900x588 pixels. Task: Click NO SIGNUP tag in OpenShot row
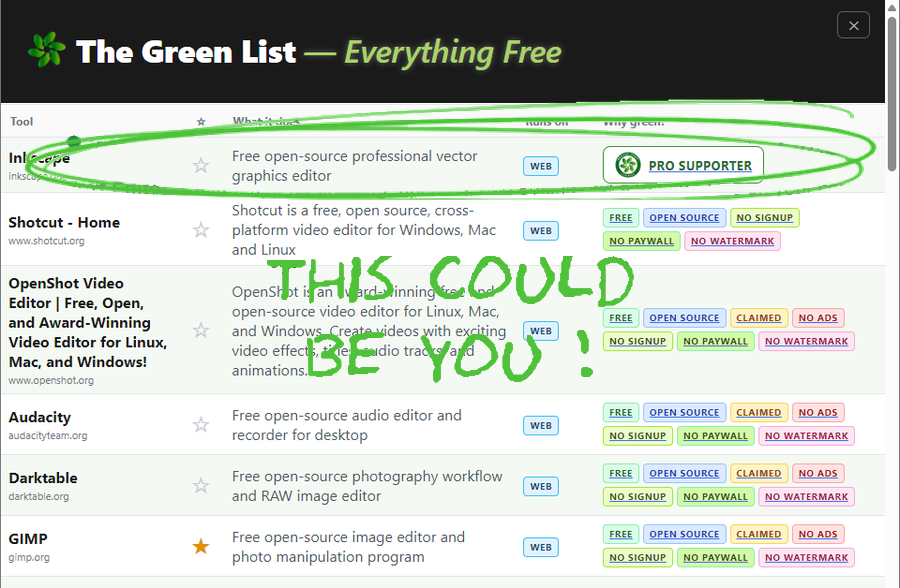(637, 341)
